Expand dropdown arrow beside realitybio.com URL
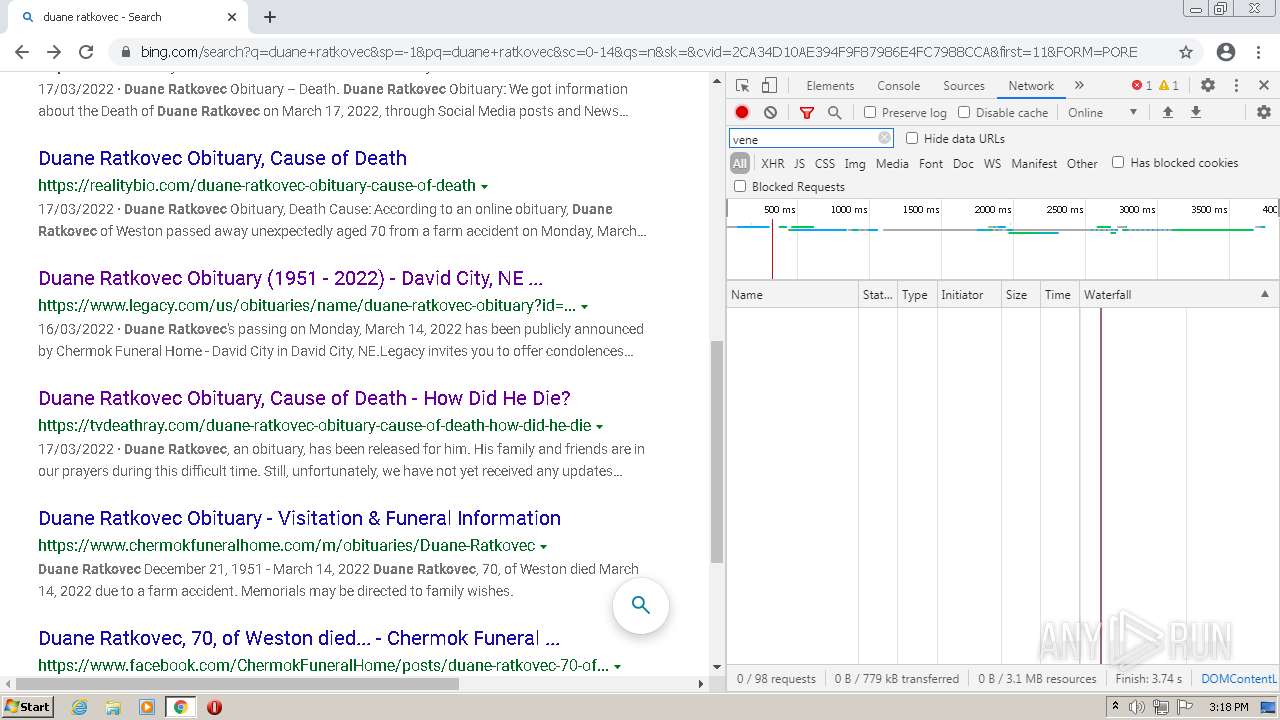Image resolution: width=1280 pixels, height=720 pixels. pyautogui.click(x=485, y=187)
